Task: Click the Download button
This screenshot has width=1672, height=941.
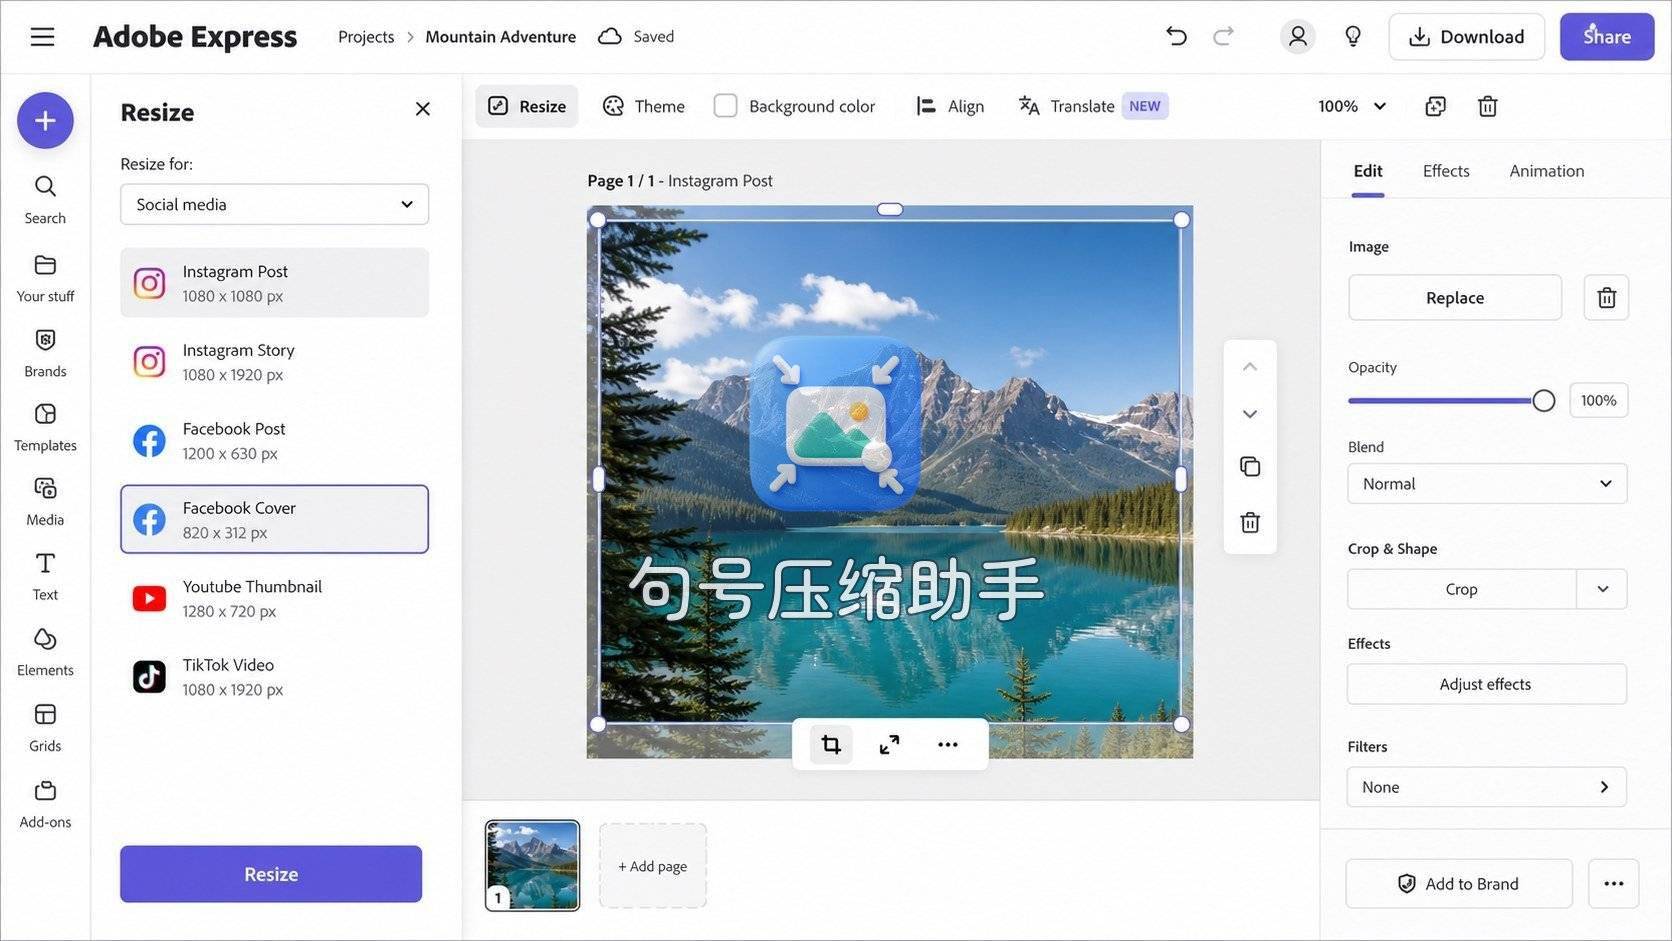Action: tap(1466, 37)
